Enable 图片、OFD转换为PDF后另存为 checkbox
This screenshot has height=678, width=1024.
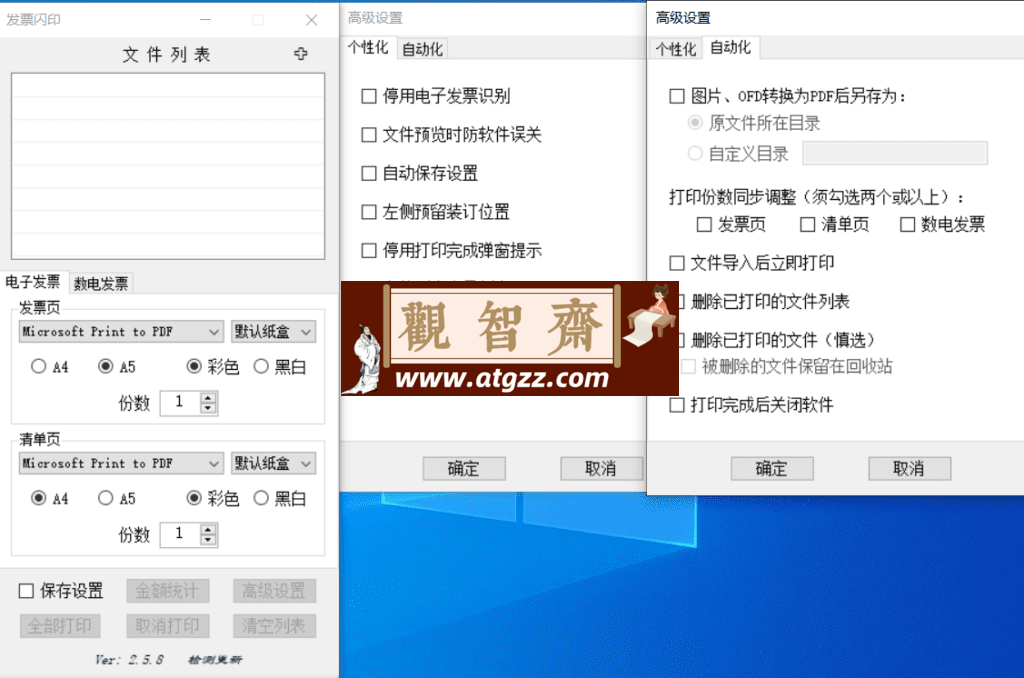click(x=677, y=96)
